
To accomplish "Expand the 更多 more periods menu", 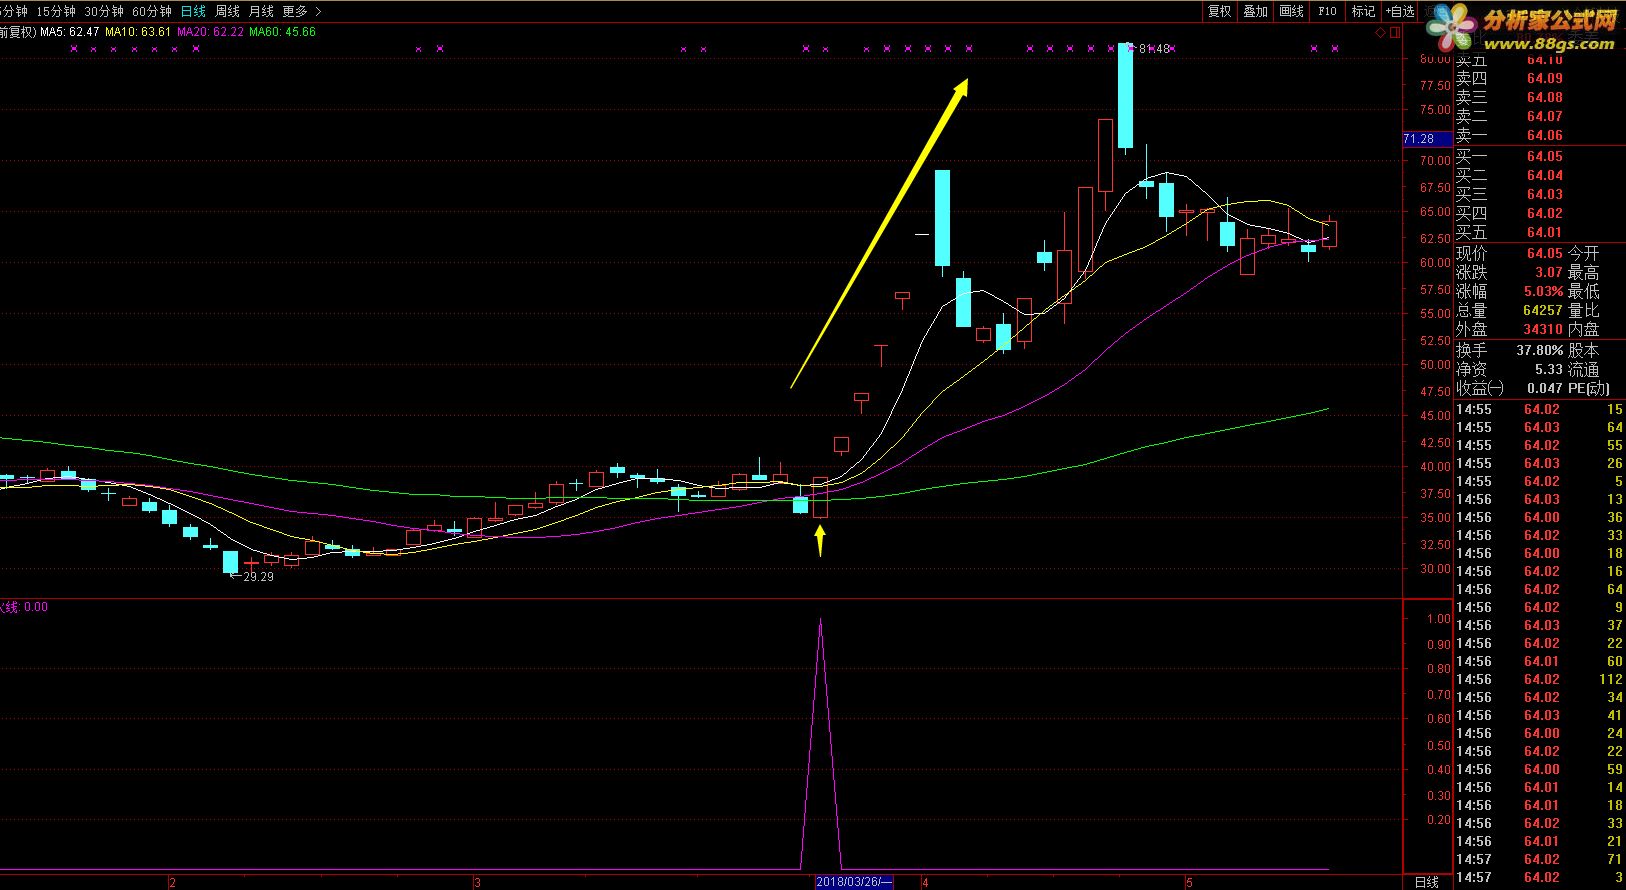I will pyautogui.click(x=302, y=11).
